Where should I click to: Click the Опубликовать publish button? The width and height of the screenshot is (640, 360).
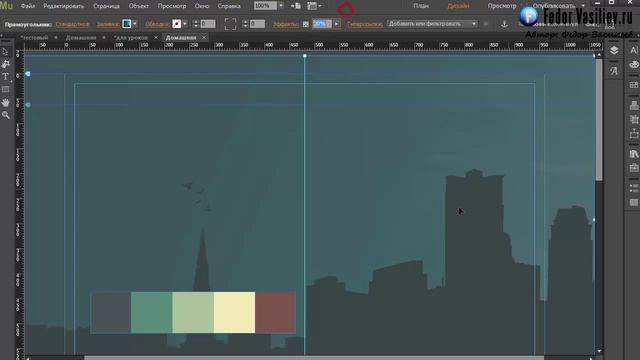(x=554, y=6)
